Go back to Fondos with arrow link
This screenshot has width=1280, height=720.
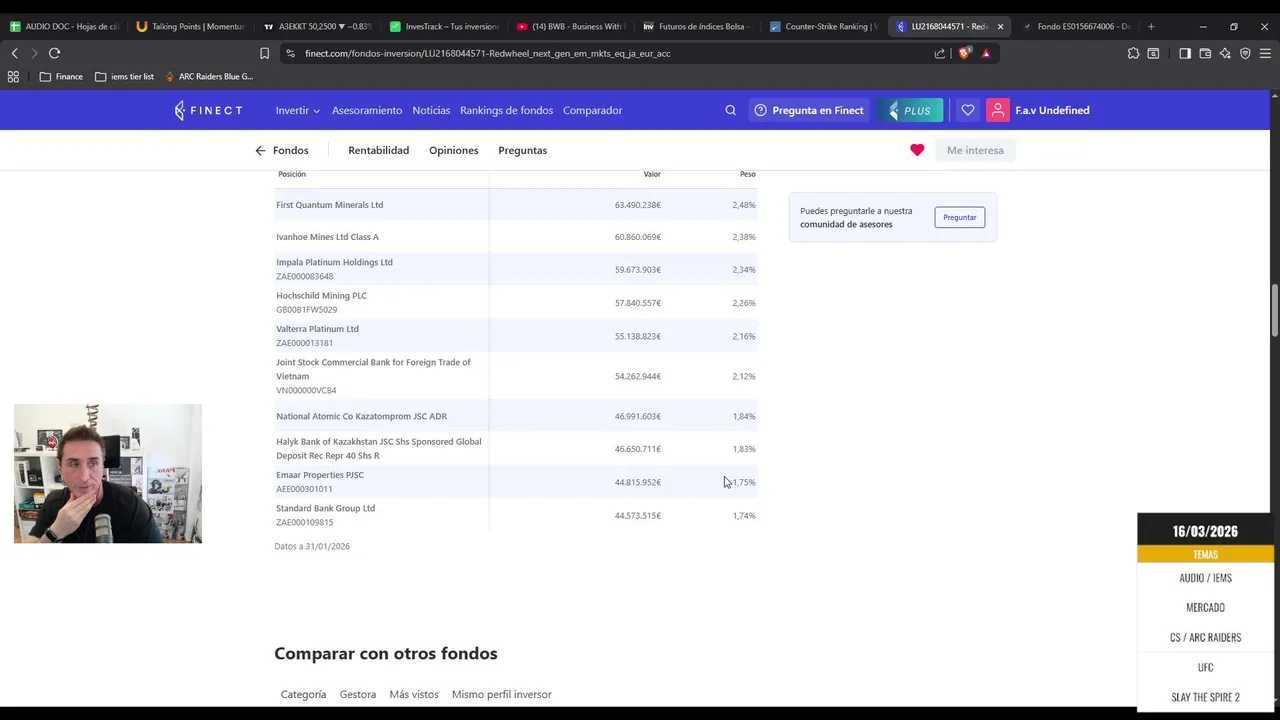click(x=282, y=150)
